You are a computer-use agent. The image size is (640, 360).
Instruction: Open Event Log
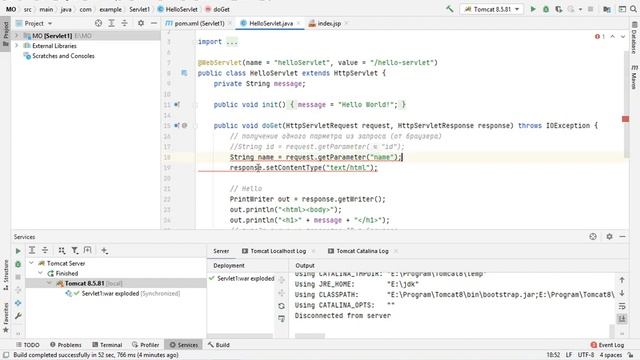click(607, 345)
